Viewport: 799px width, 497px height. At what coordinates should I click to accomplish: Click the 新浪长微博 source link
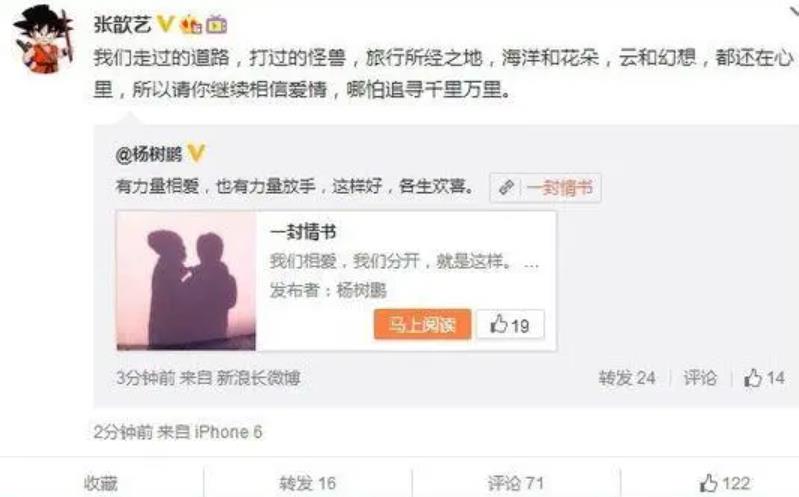tap(258, 378)
